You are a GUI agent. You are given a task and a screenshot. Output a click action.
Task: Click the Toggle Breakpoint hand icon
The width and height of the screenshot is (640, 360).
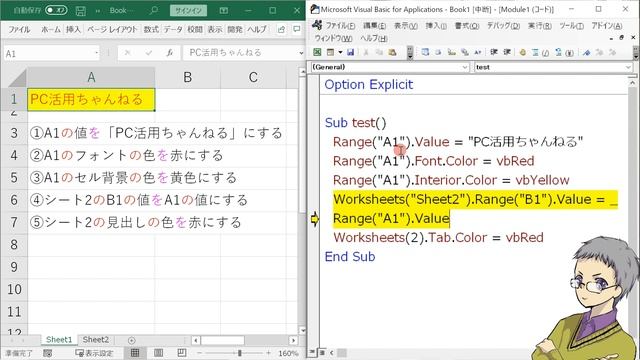[522, 52]
